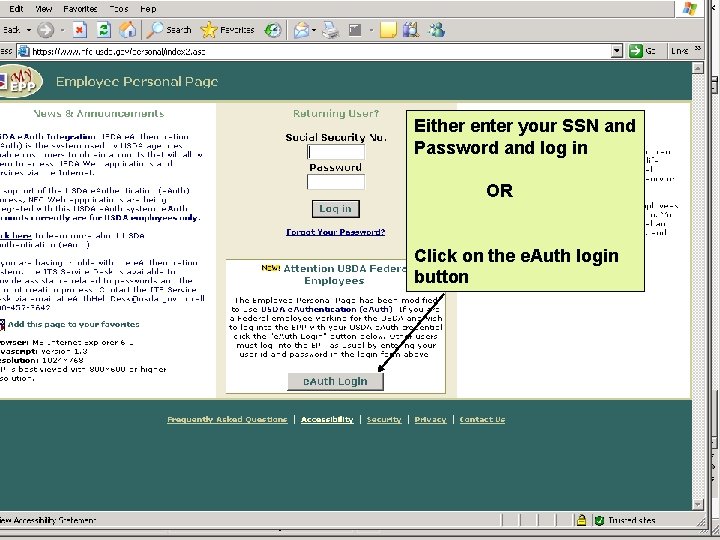
Task: Click the Forward arrow button
Action: point(45,30)
